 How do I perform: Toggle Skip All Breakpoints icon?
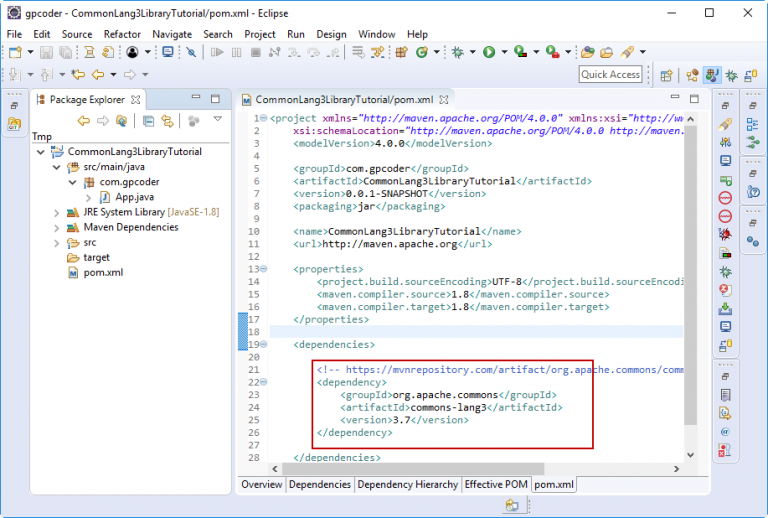click(192, 52)
